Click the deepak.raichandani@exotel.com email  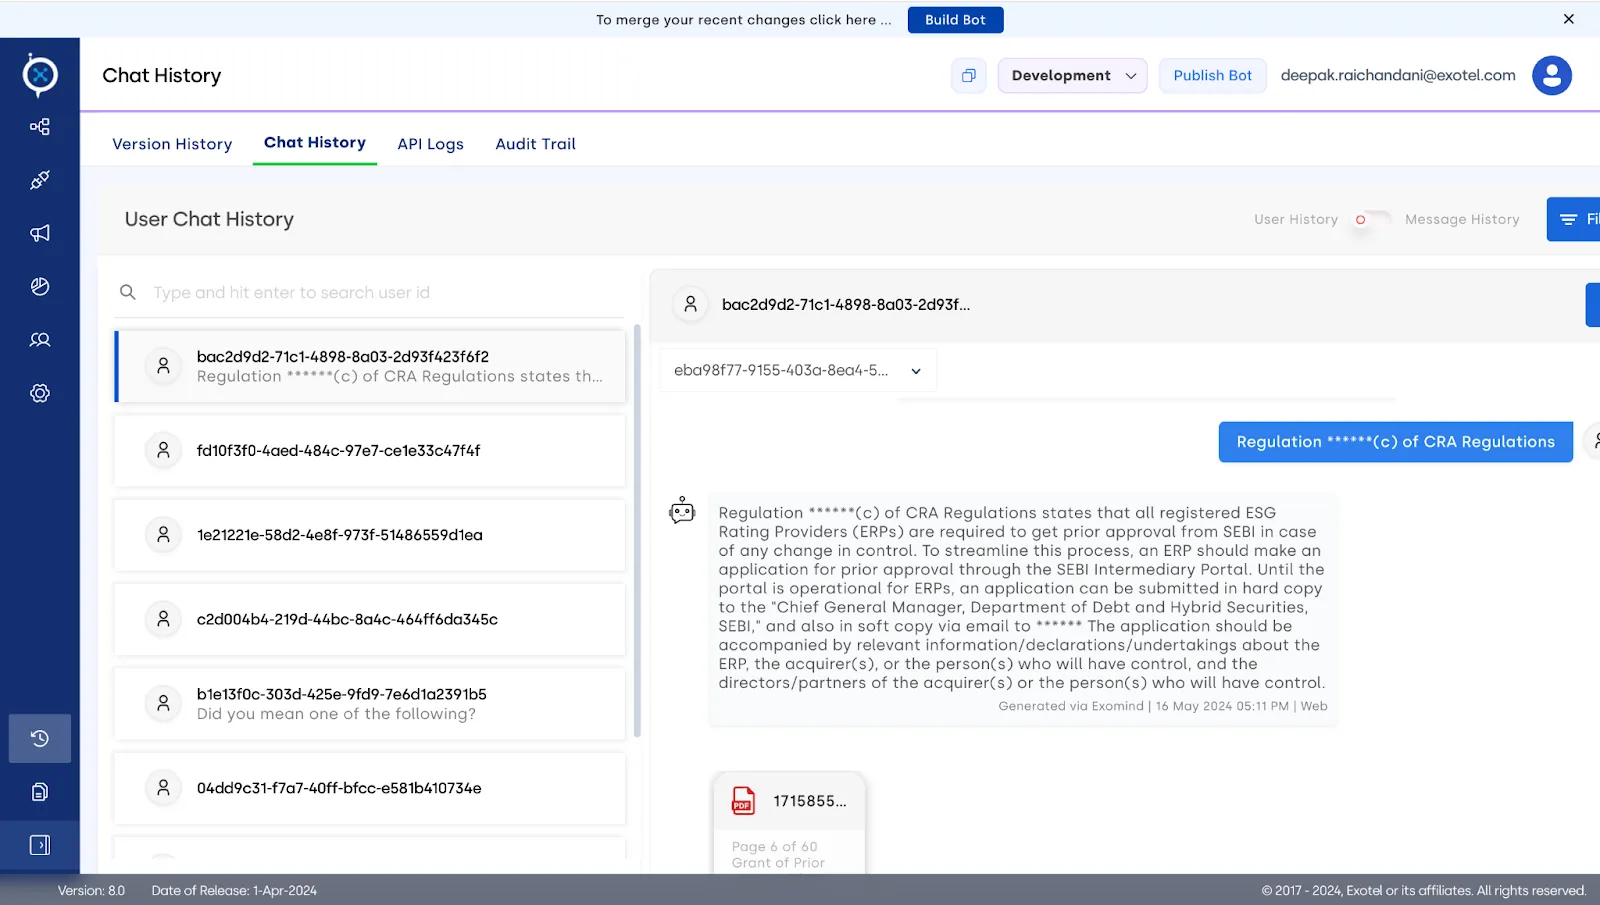(x=1398, y=75)
